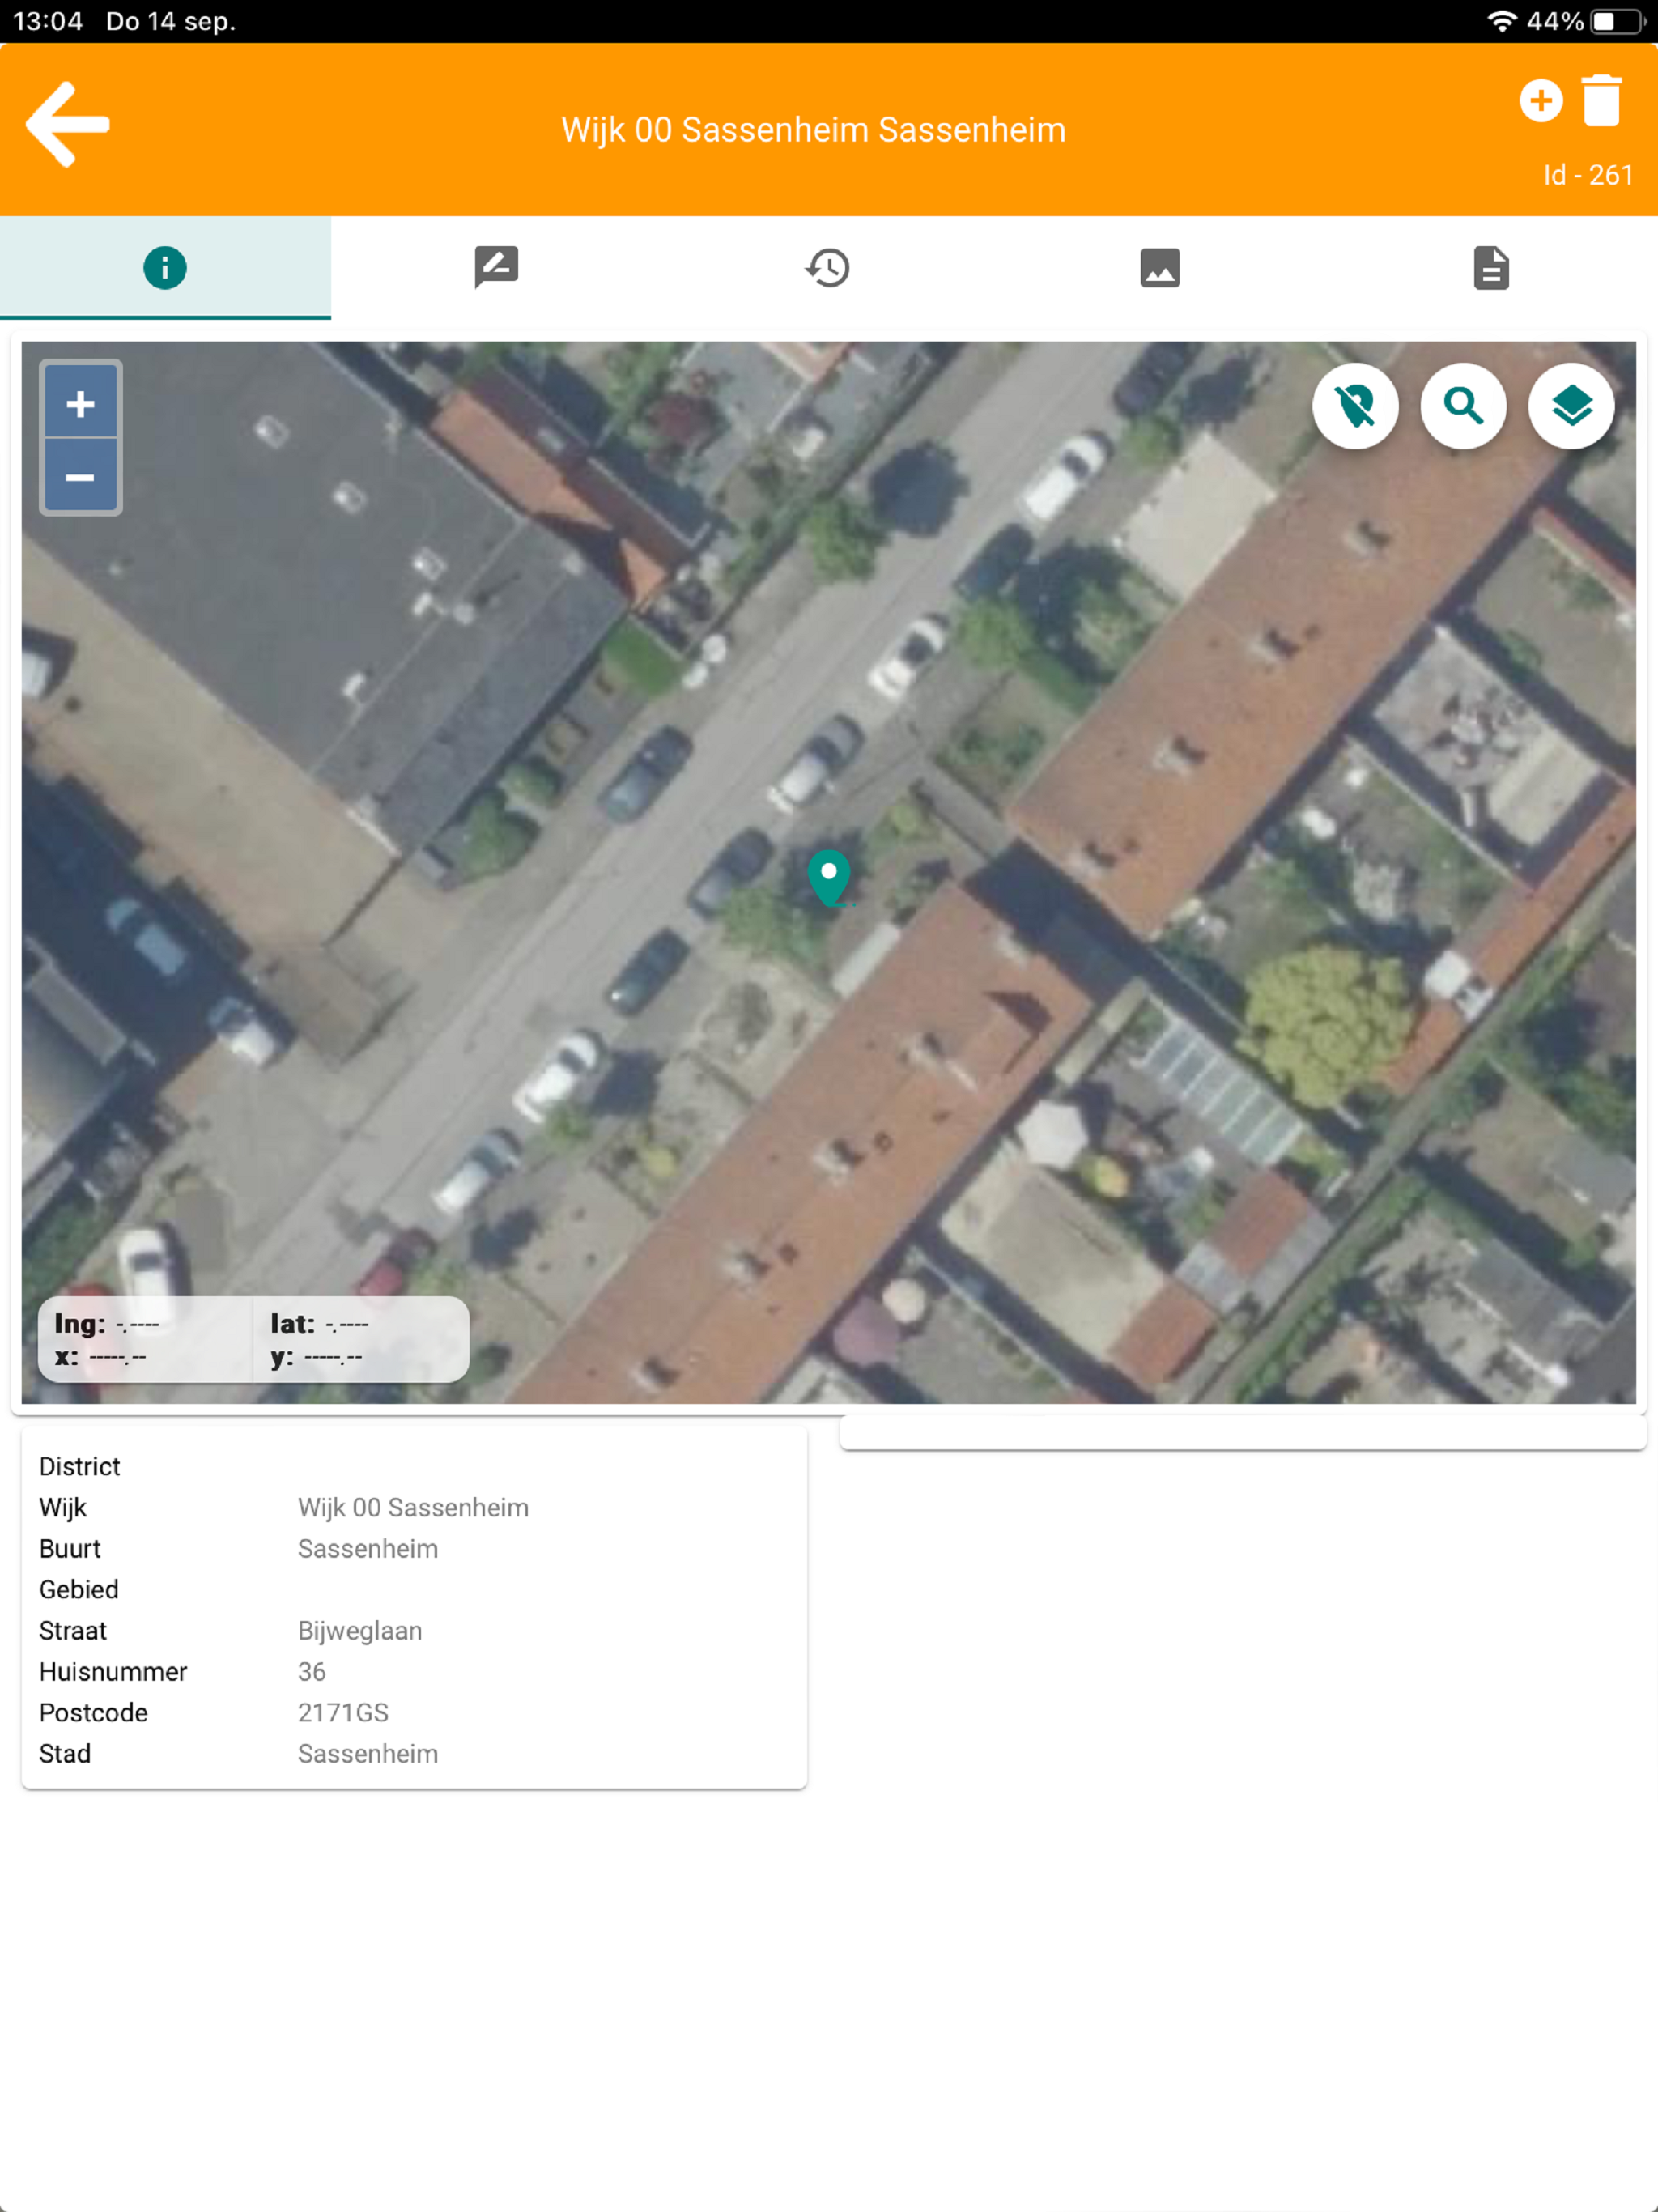The height and width of the screenshot is (2212, 1658).
Task: Open the map layers button
Action: click(x=1571, y=406)
